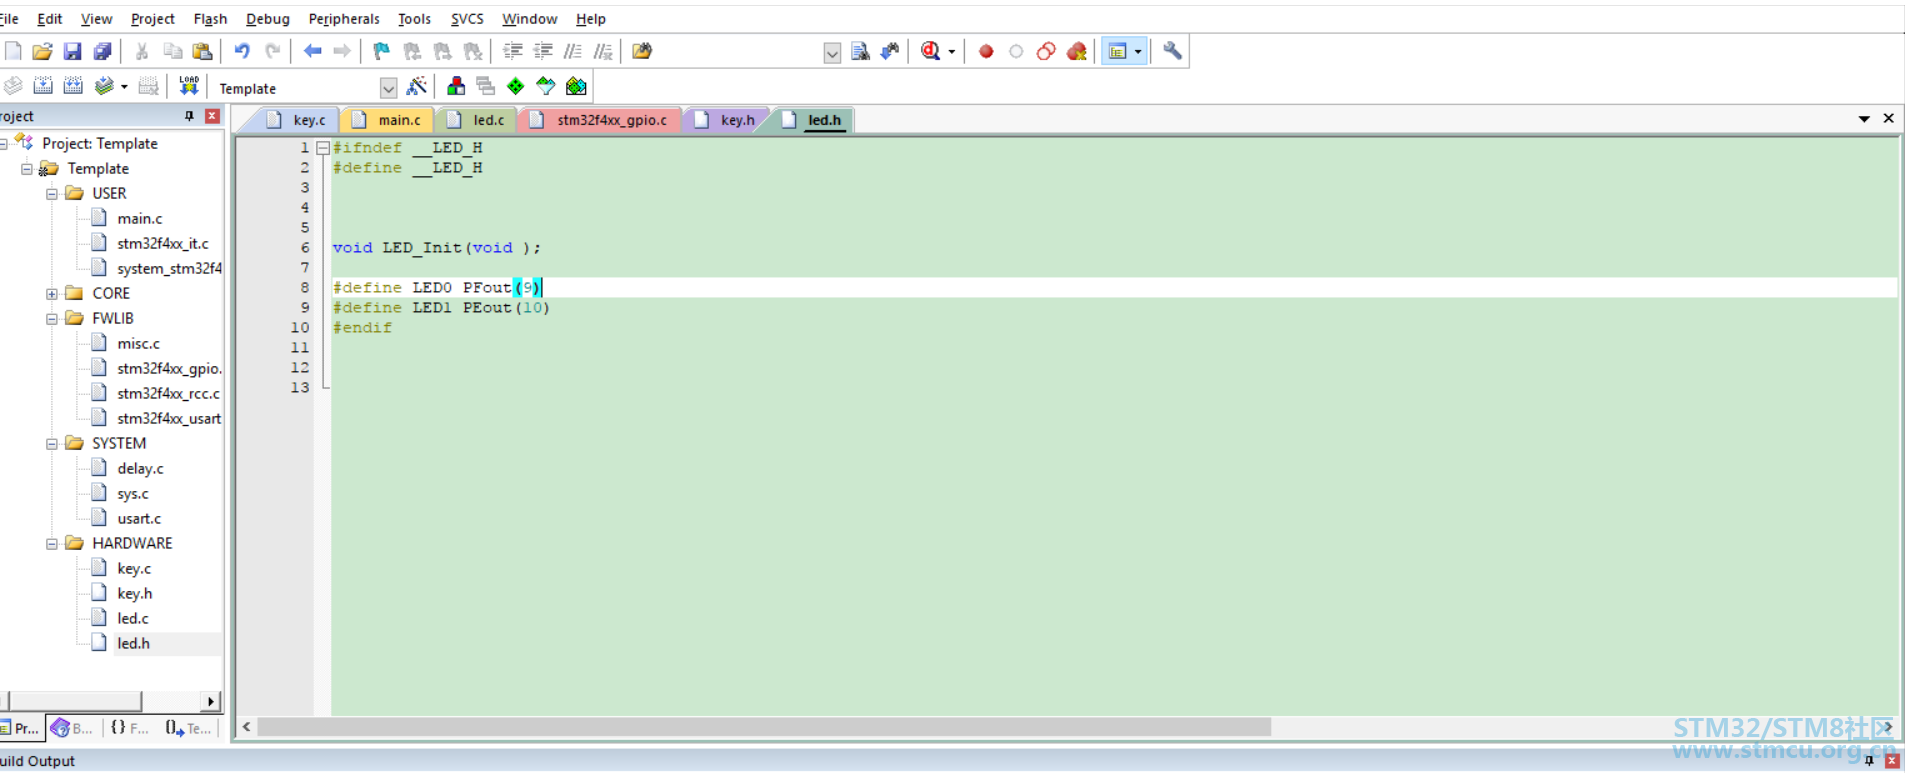
Task: Open the Project menu
Action: [152, 19]
